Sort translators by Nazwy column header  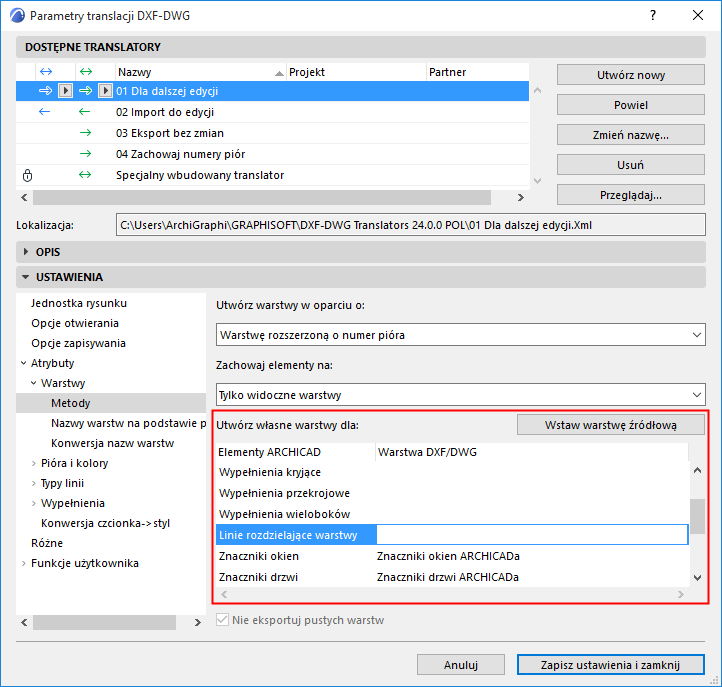click(x=200, y=72)
